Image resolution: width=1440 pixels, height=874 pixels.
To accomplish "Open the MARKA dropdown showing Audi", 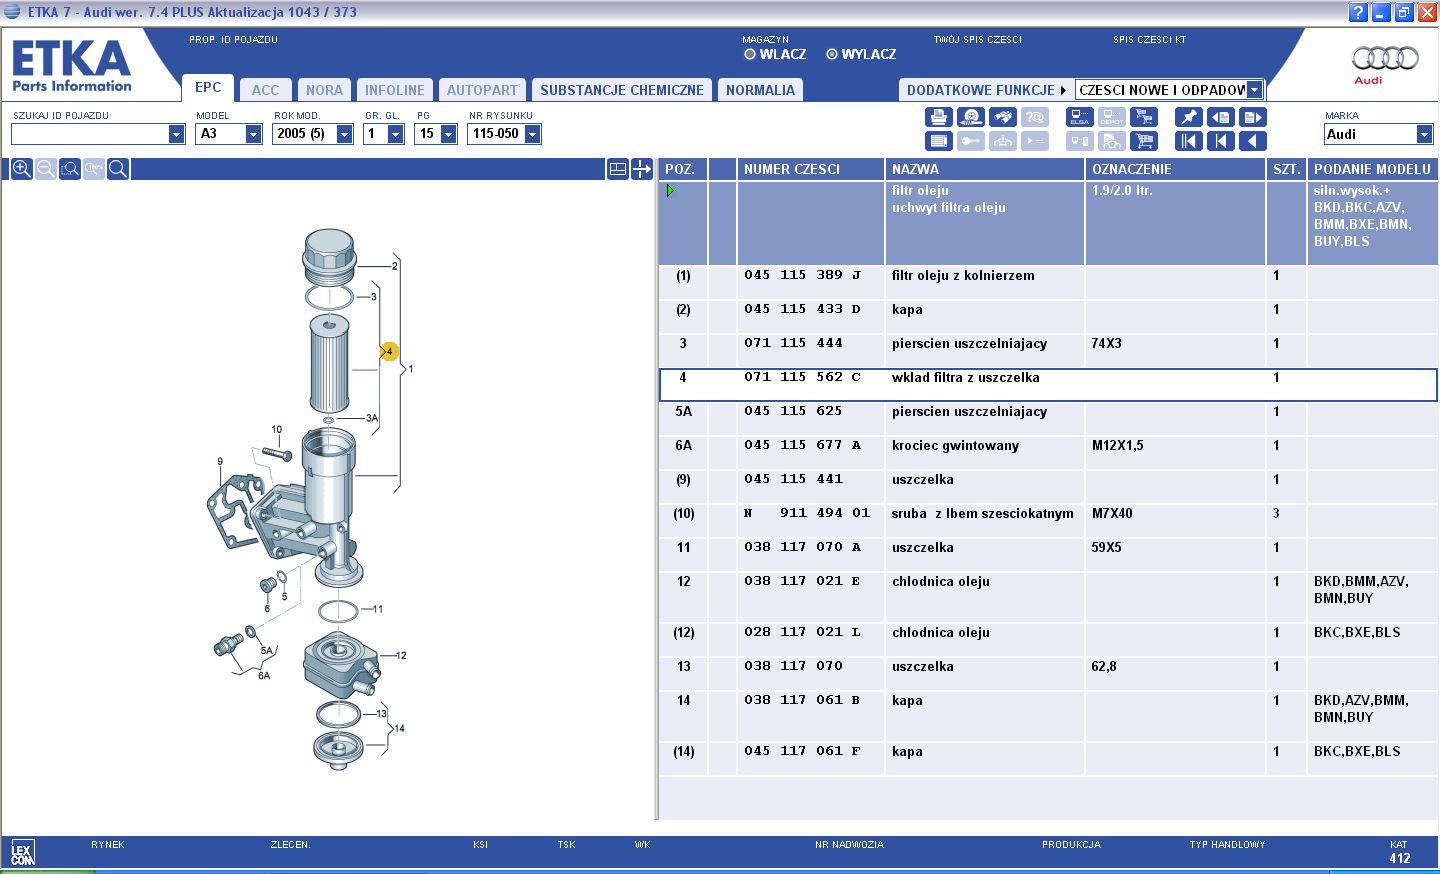I will 1425,134.
